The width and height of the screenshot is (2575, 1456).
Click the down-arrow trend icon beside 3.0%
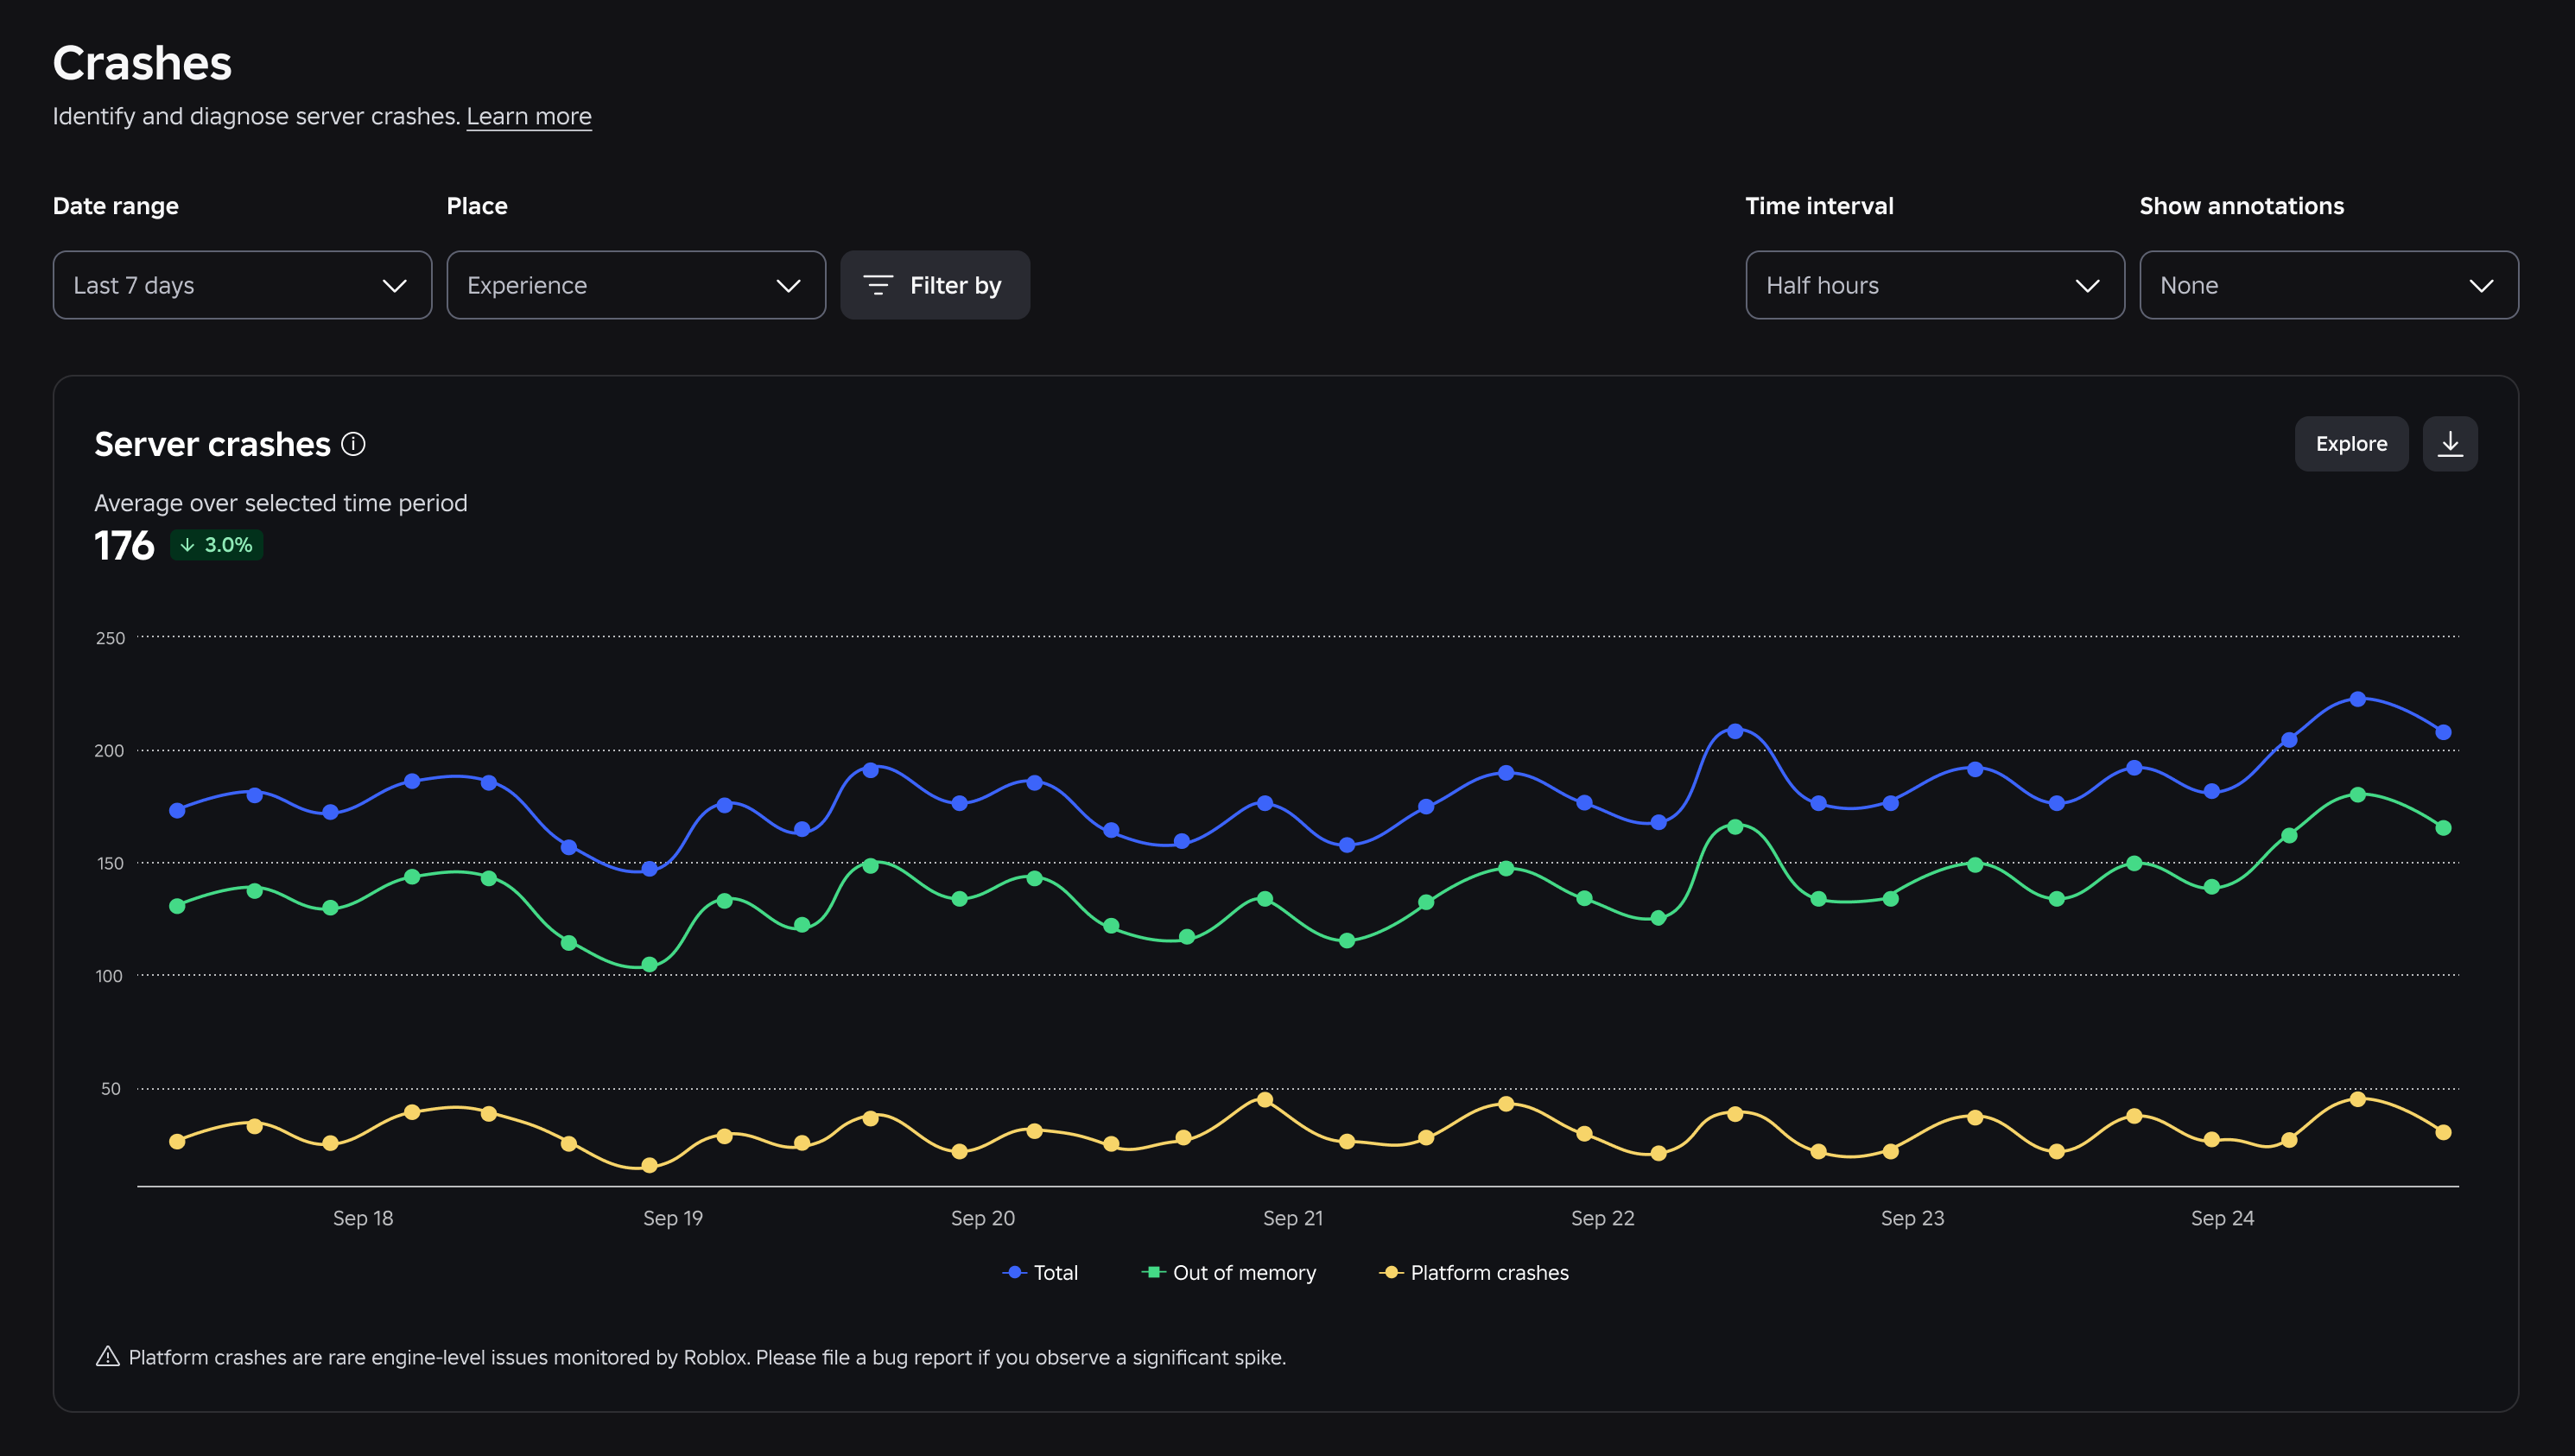coord(187,545)
